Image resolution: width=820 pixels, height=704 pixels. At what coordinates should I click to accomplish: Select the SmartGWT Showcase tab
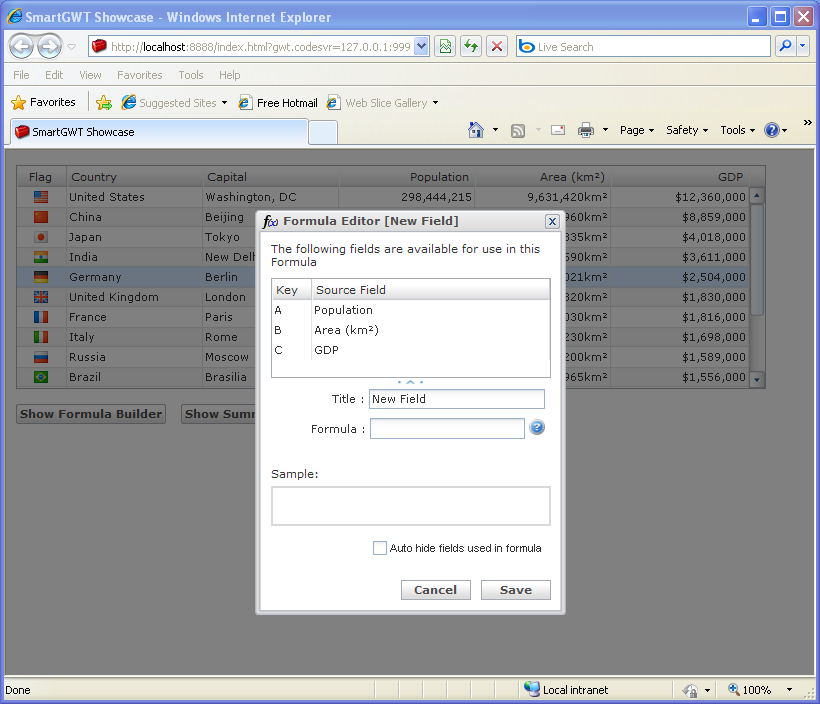pos(159,132)
